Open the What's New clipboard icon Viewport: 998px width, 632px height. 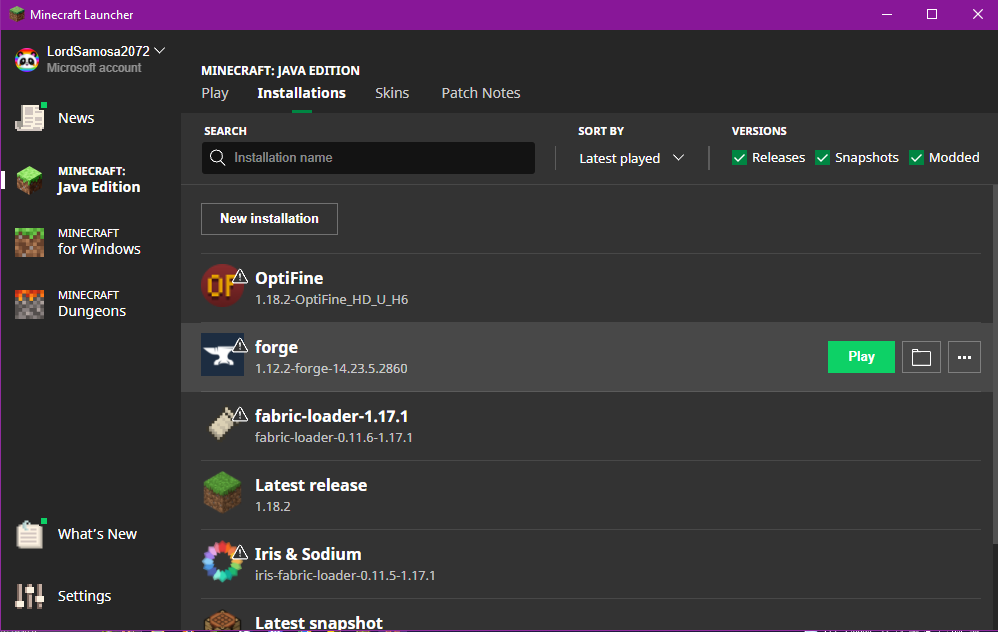click(30, 534)
